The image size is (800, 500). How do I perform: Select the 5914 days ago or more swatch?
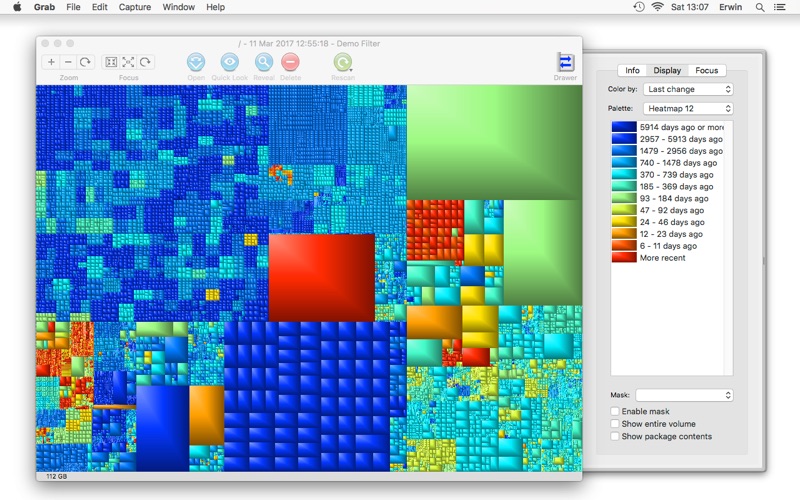[624, 127]
